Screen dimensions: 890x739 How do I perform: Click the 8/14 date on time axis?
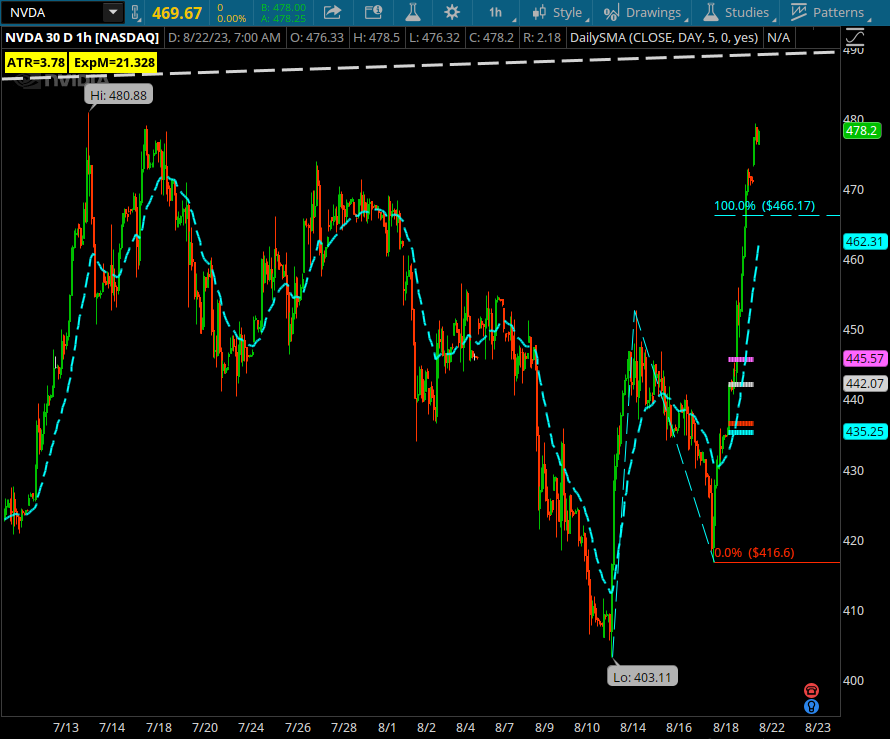point(633,728)
